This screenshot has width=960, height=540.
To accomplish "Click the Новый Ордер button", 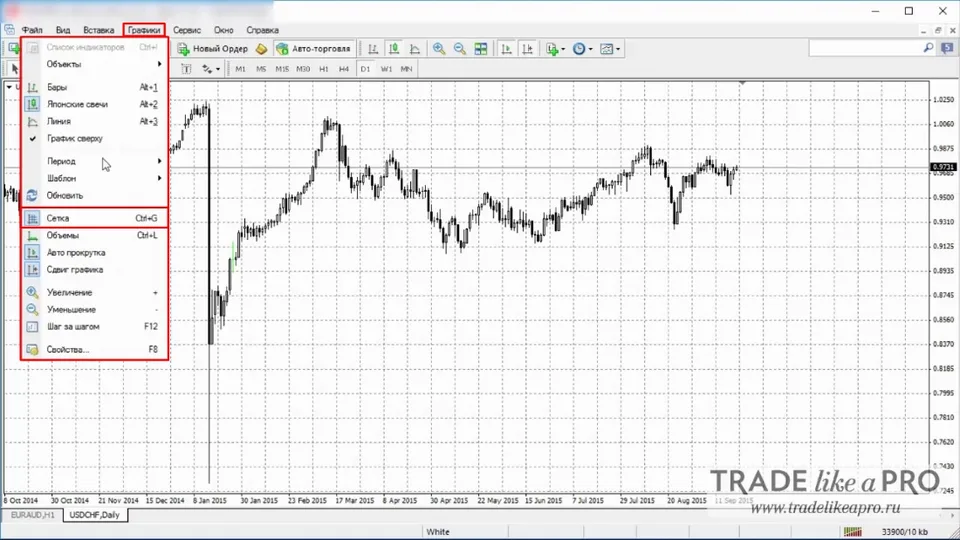I will click(212, 49).
